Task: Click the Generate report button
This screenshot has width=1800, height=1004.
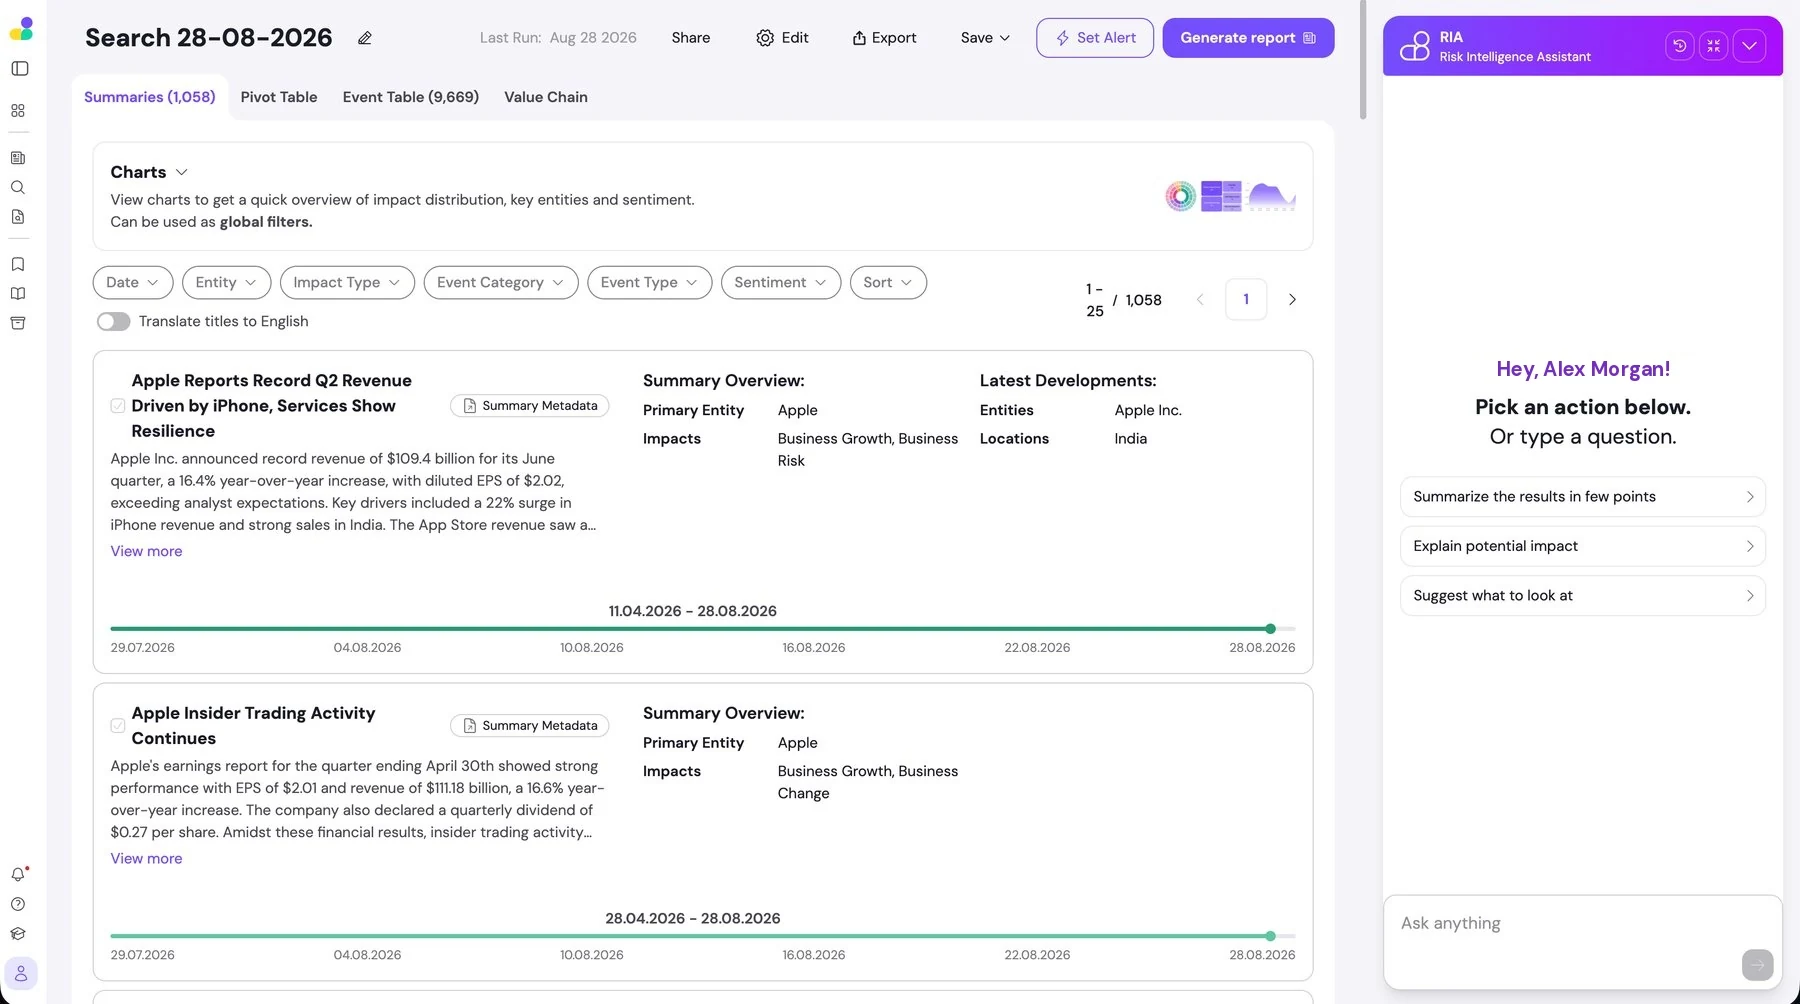Action: point(1248,38)
